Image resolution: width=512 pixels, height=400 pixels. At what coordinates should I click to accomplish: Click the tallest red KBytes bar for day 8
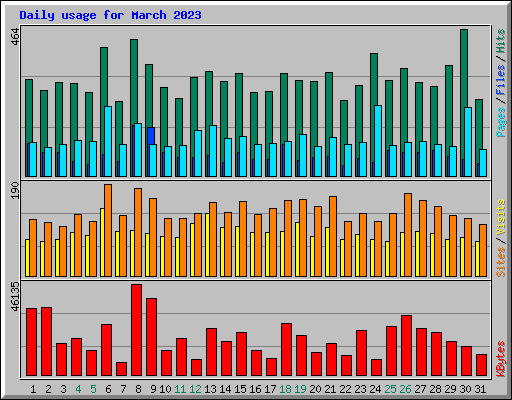(x=136, y=330)
